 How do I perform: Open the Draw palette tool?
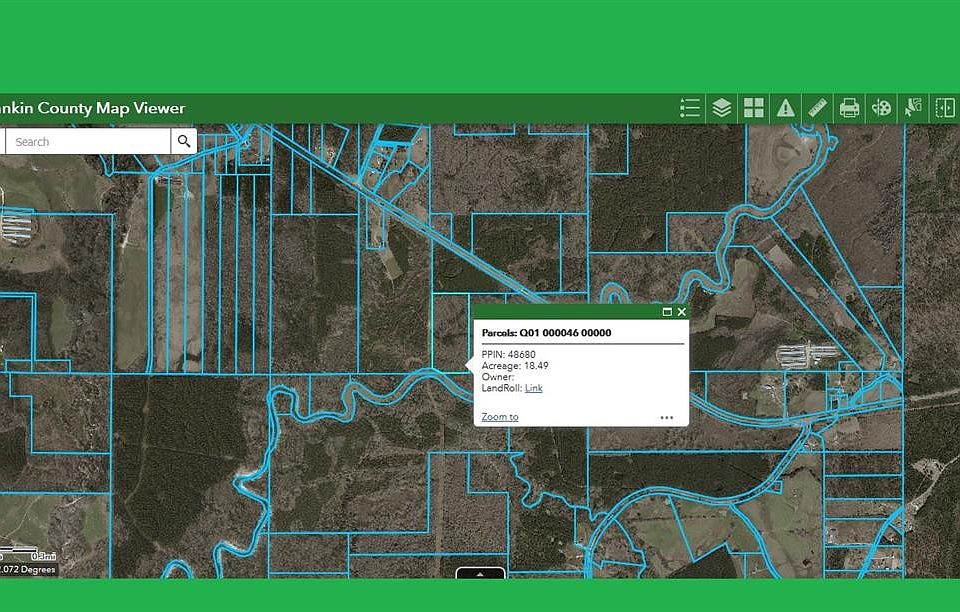click(x=881, y=108)
